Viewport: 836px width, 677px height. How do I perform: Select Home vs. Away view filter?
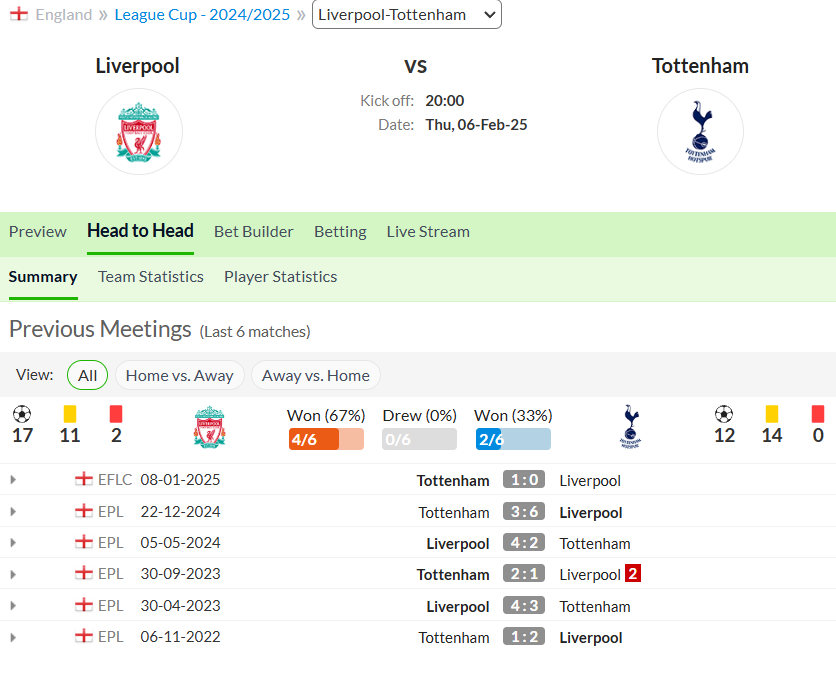point(180,375)
